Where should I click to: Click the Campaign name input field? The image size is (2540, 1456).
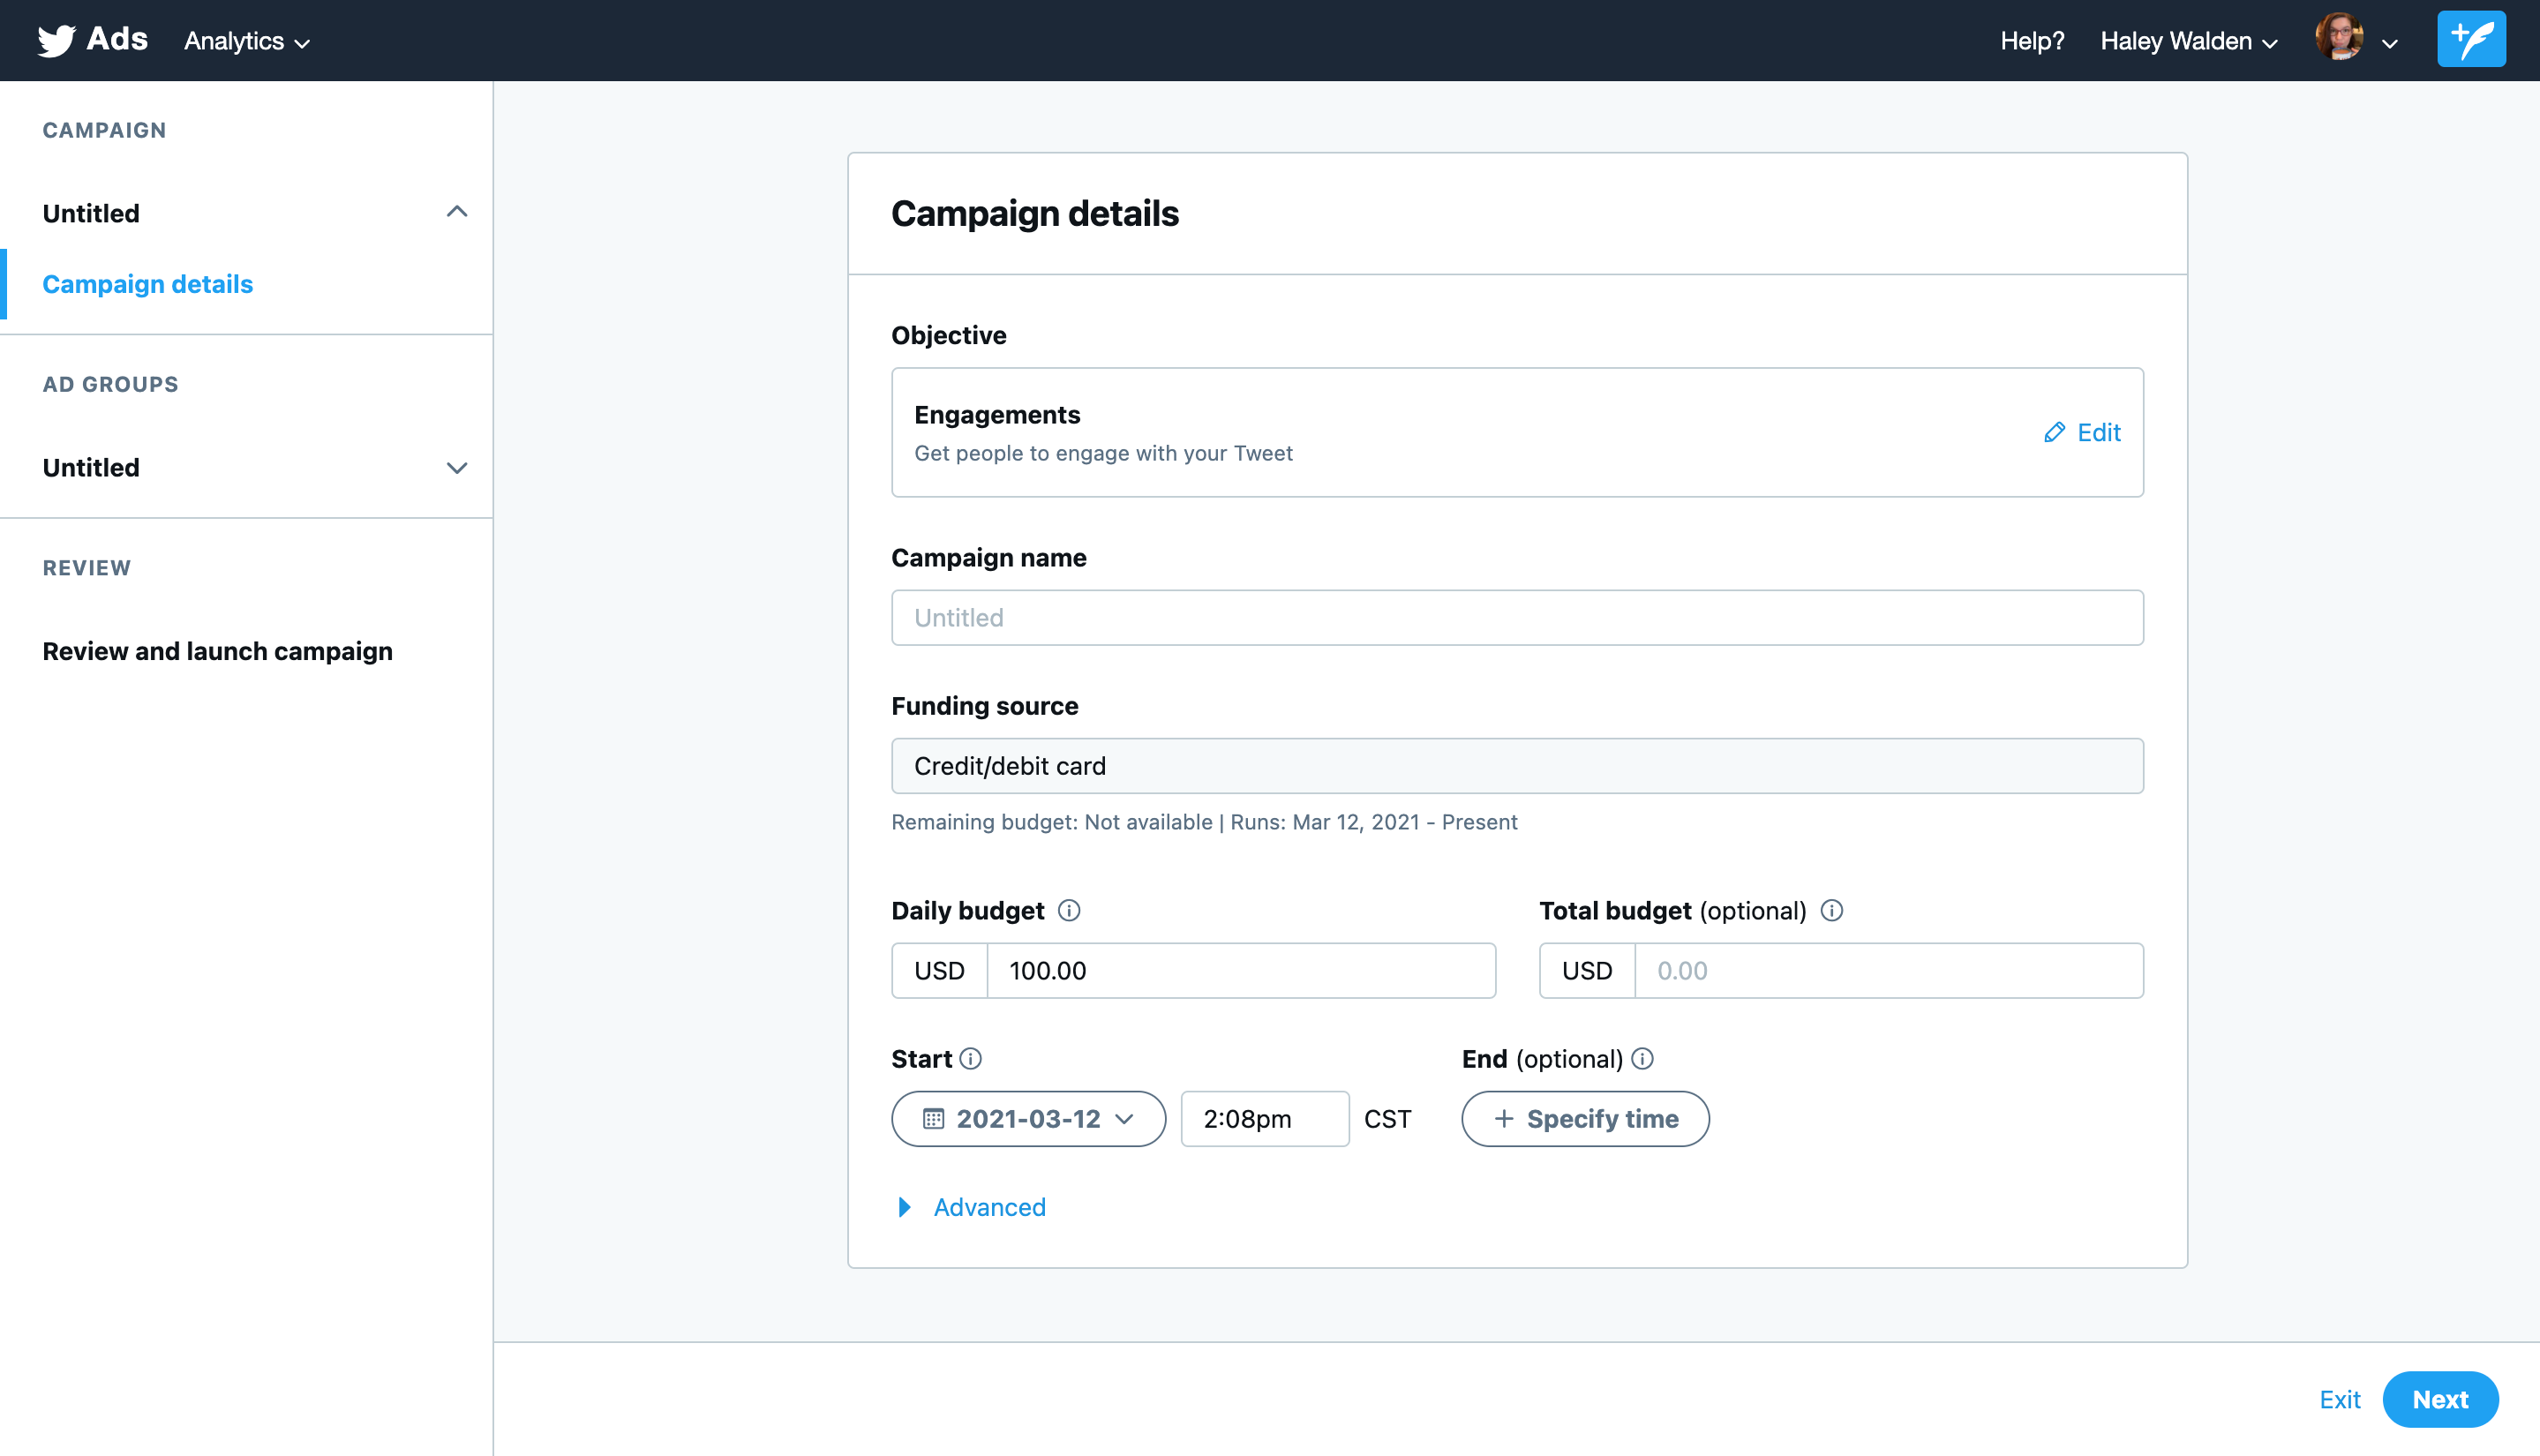[1516, 617]
